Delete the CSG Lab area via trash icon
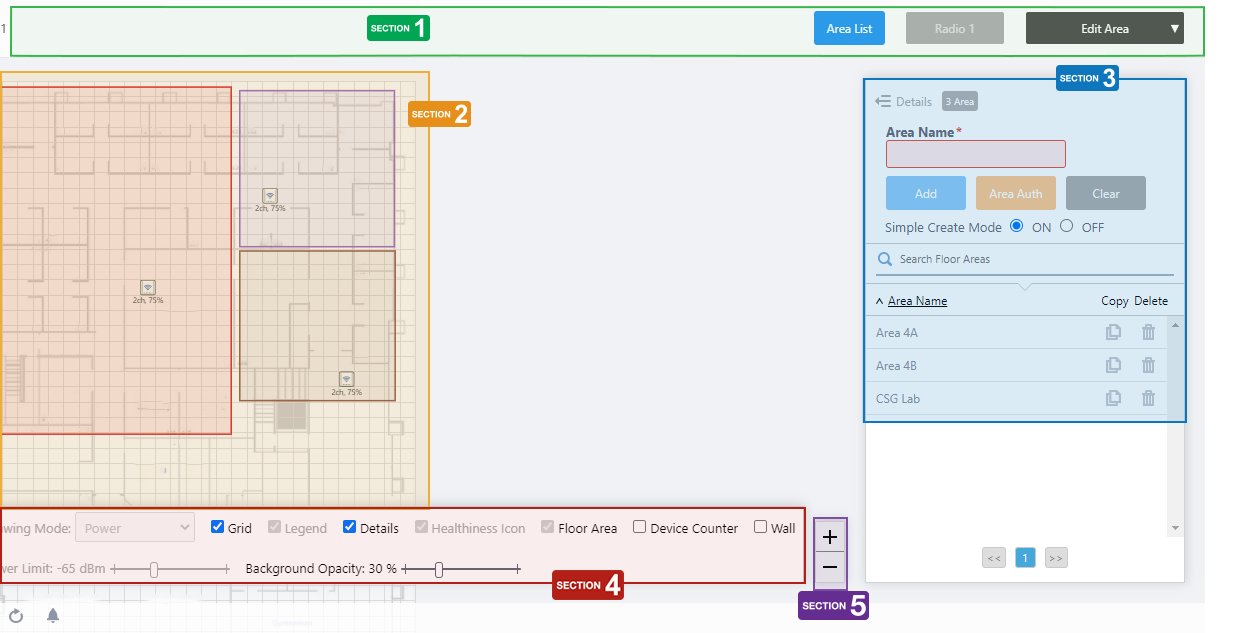Image resolution: width=1248 pixels, height=633 pixels. pos(1148,398)
